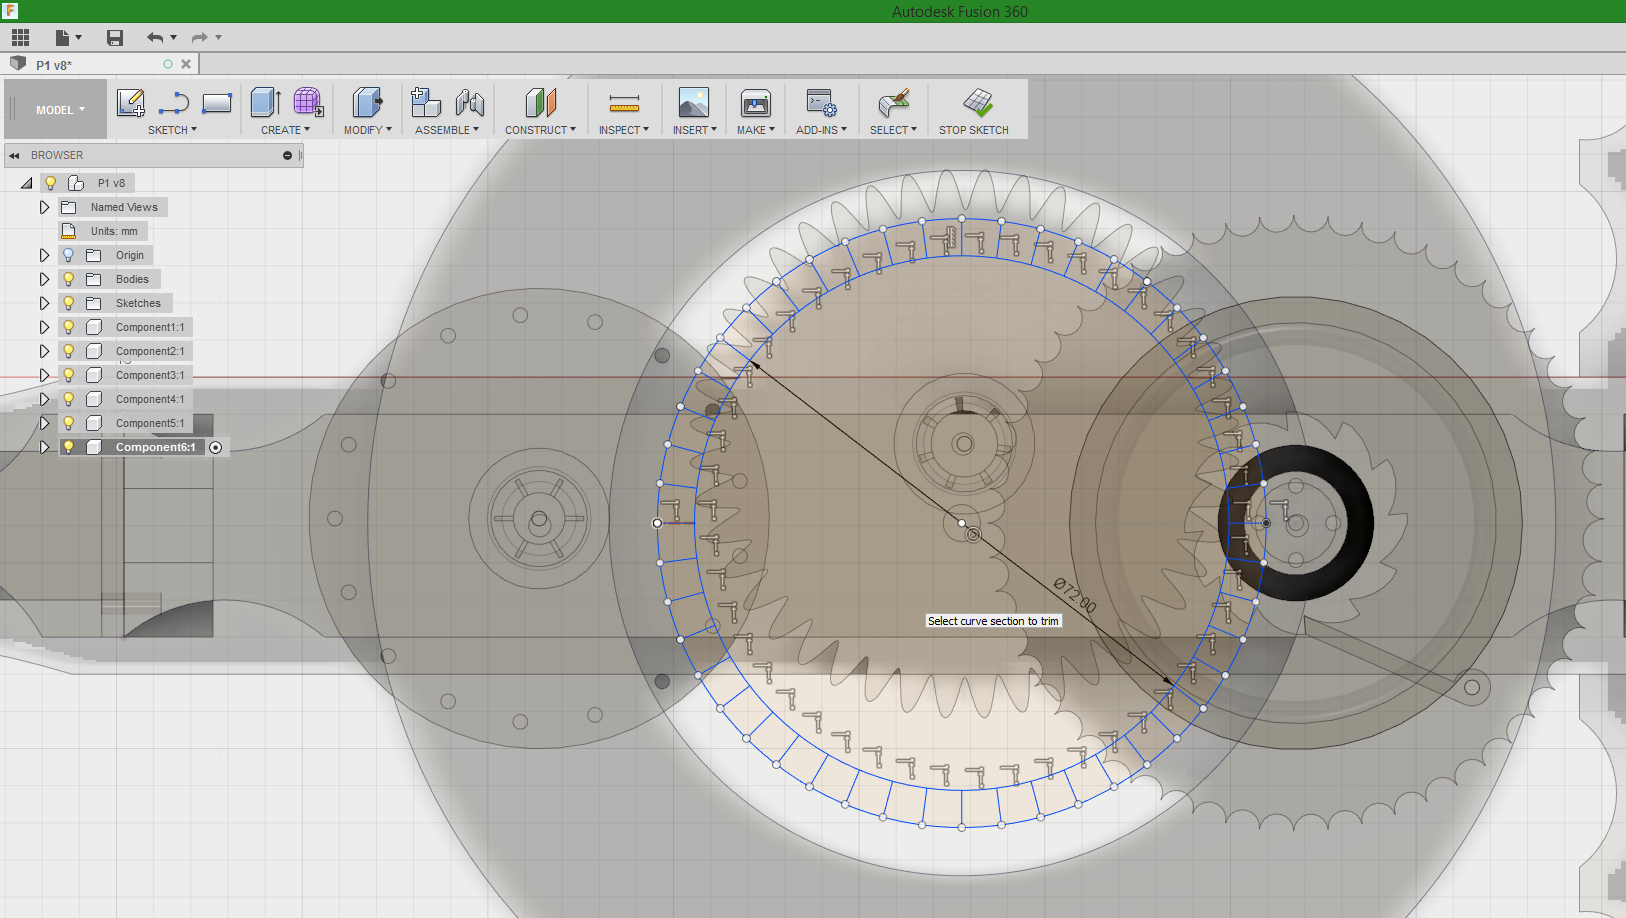Image resolution: width=1626 pixels, height=918 pixels.
Task: Redo the last undone action
Action: click(x=200, y=38)
